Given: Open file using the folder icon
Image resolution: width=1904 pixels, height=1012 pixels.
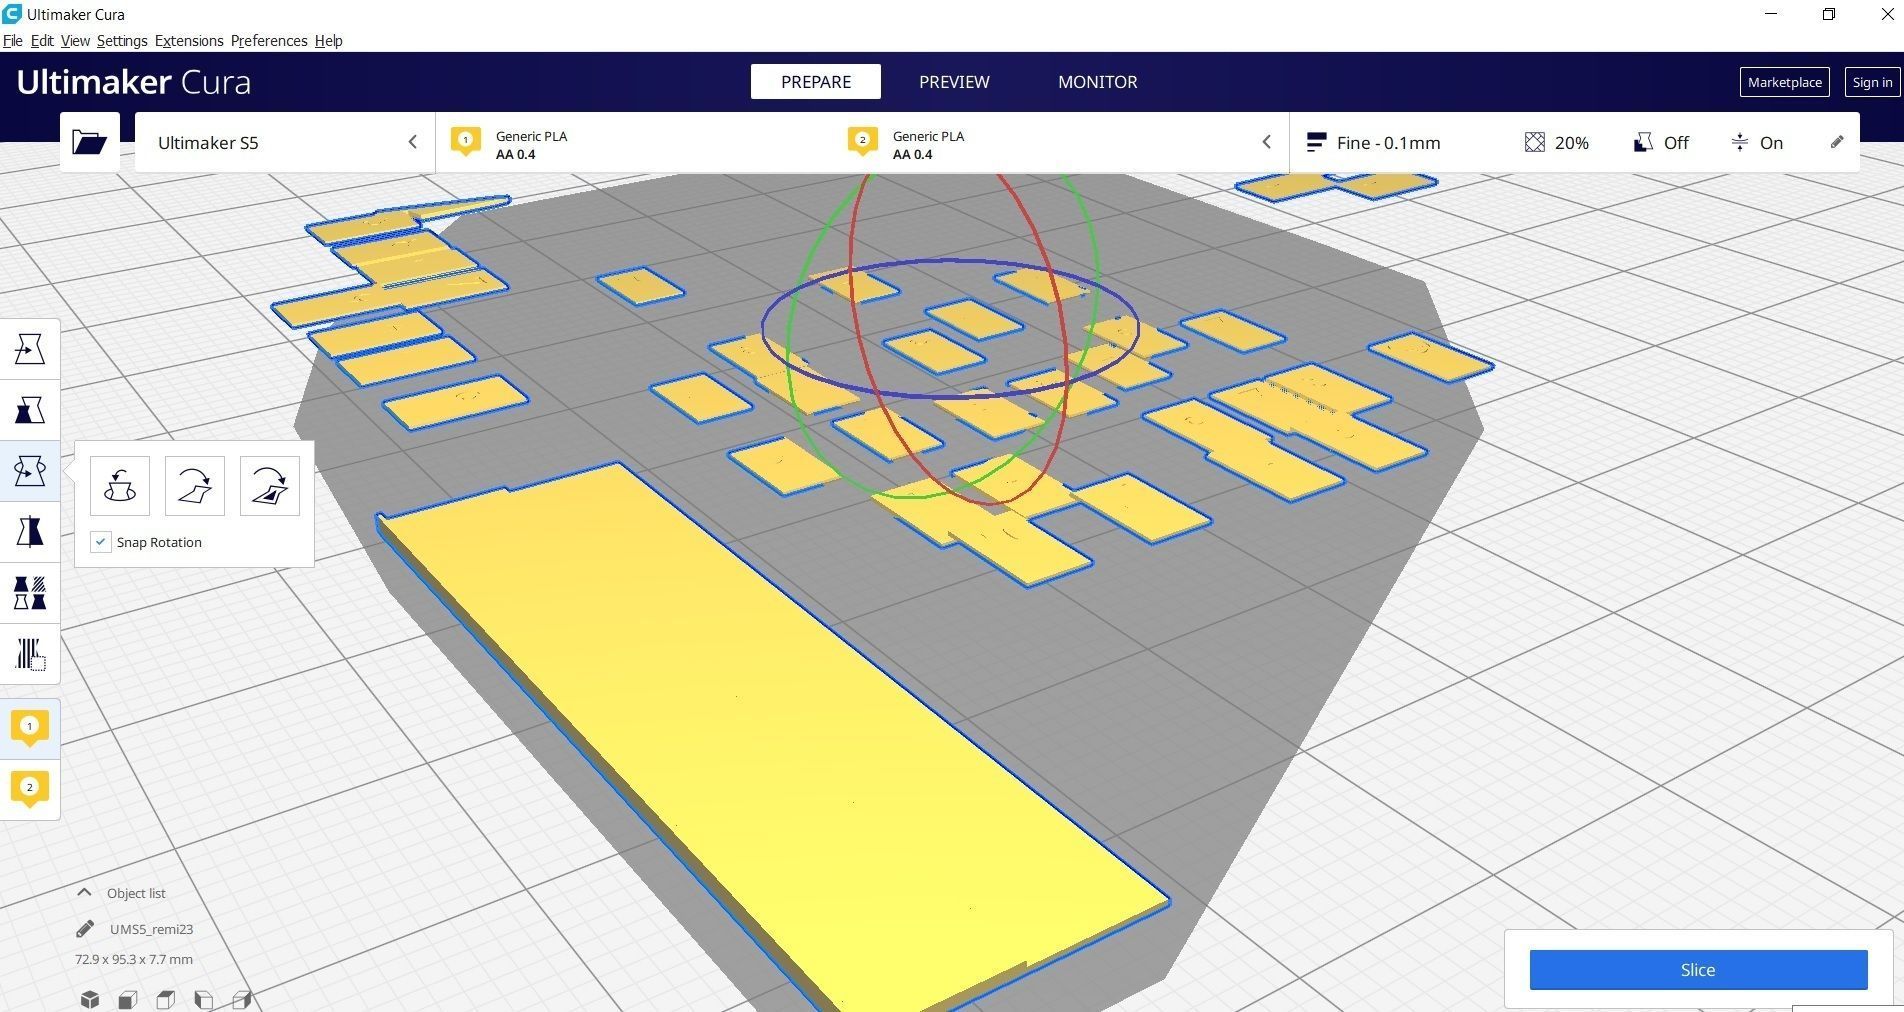Looking at the screenshot, I should (x=89, y=142).
